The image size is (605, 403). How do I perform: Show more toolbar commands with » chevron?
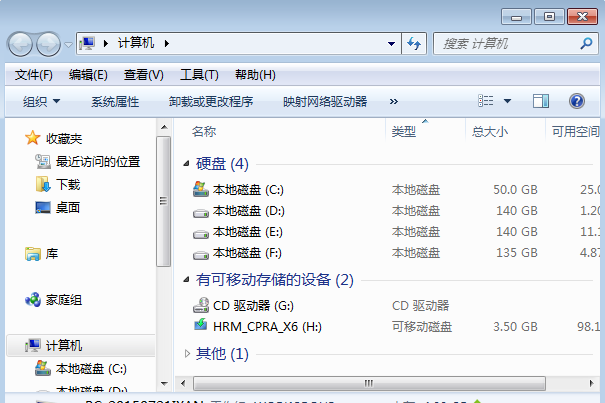[x=394, y=102]
